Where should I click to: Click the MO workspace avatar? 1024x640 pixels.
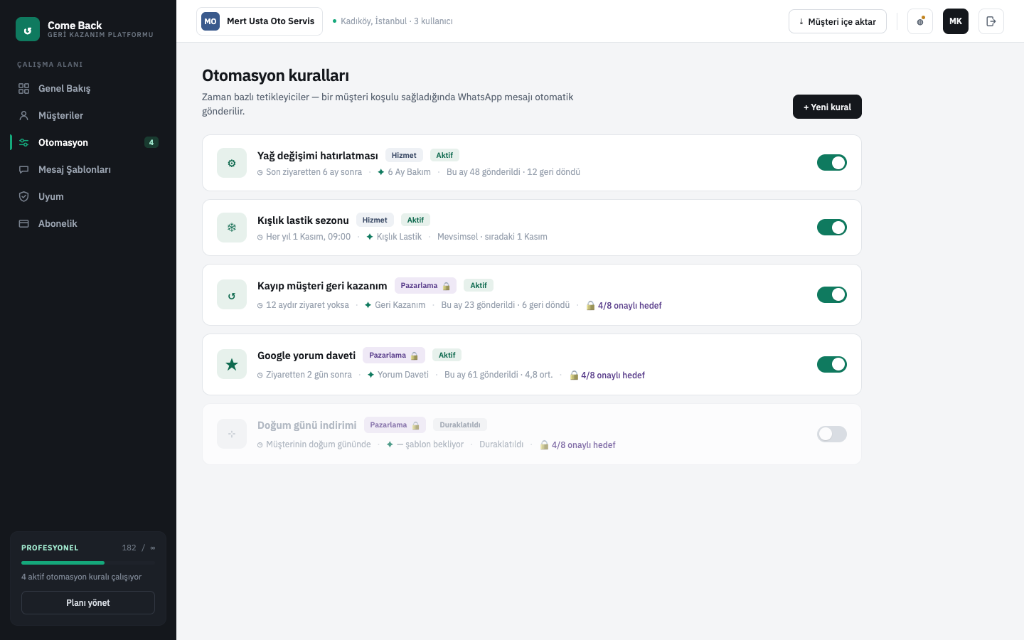210,21
